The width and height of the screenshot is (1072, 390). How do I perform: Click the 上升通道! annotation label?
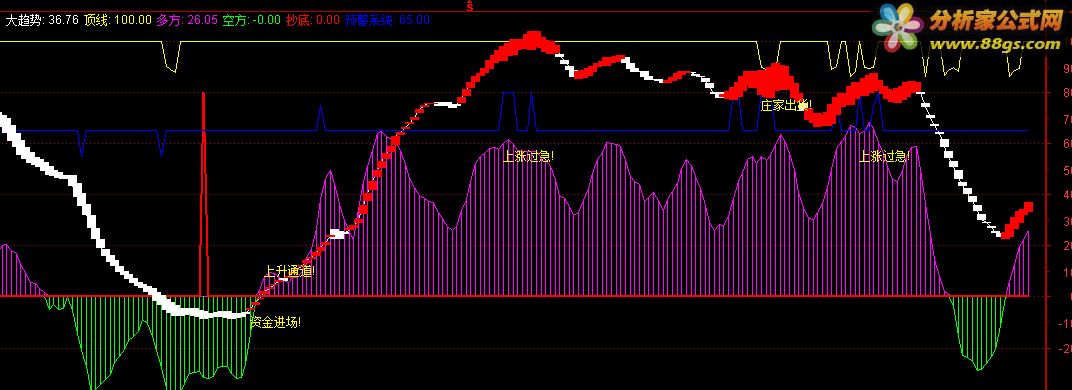289,272
